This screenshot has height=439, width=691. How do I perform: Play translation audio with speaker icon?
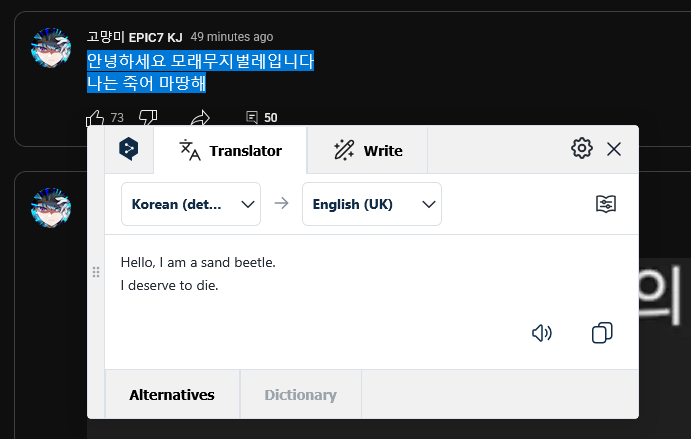[542, 333]
